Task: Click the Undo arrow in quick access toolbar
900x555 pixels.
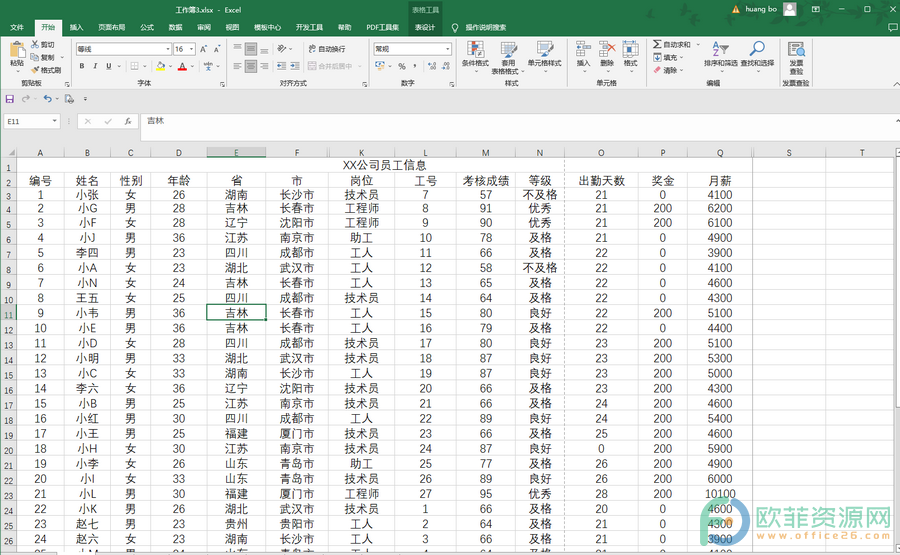Action: pyautogui.click(x=48, y=99)
